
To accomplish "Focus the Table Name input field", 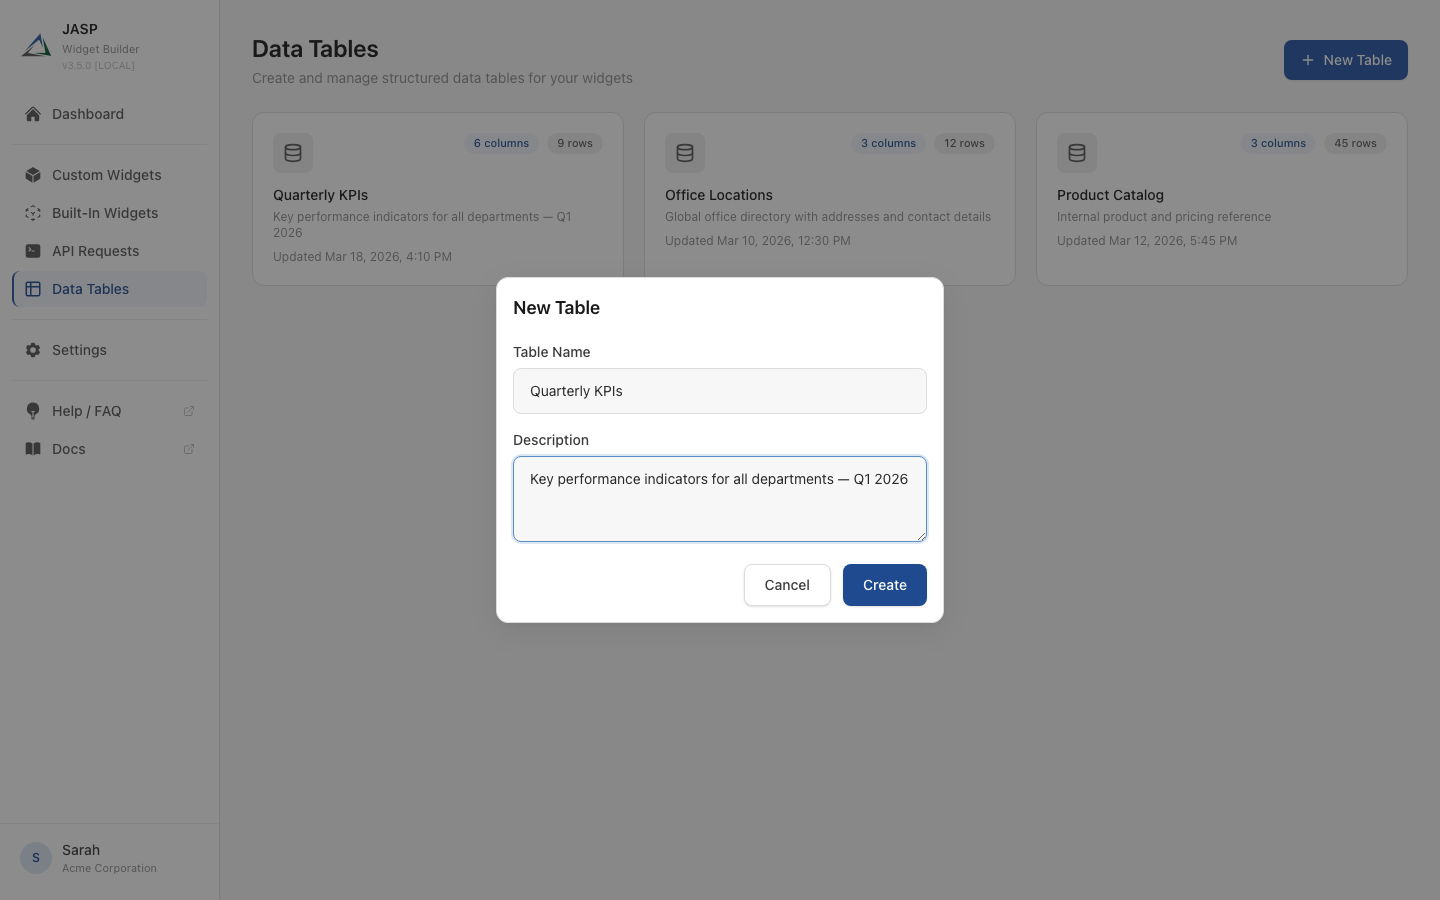I will click(719, 391).
